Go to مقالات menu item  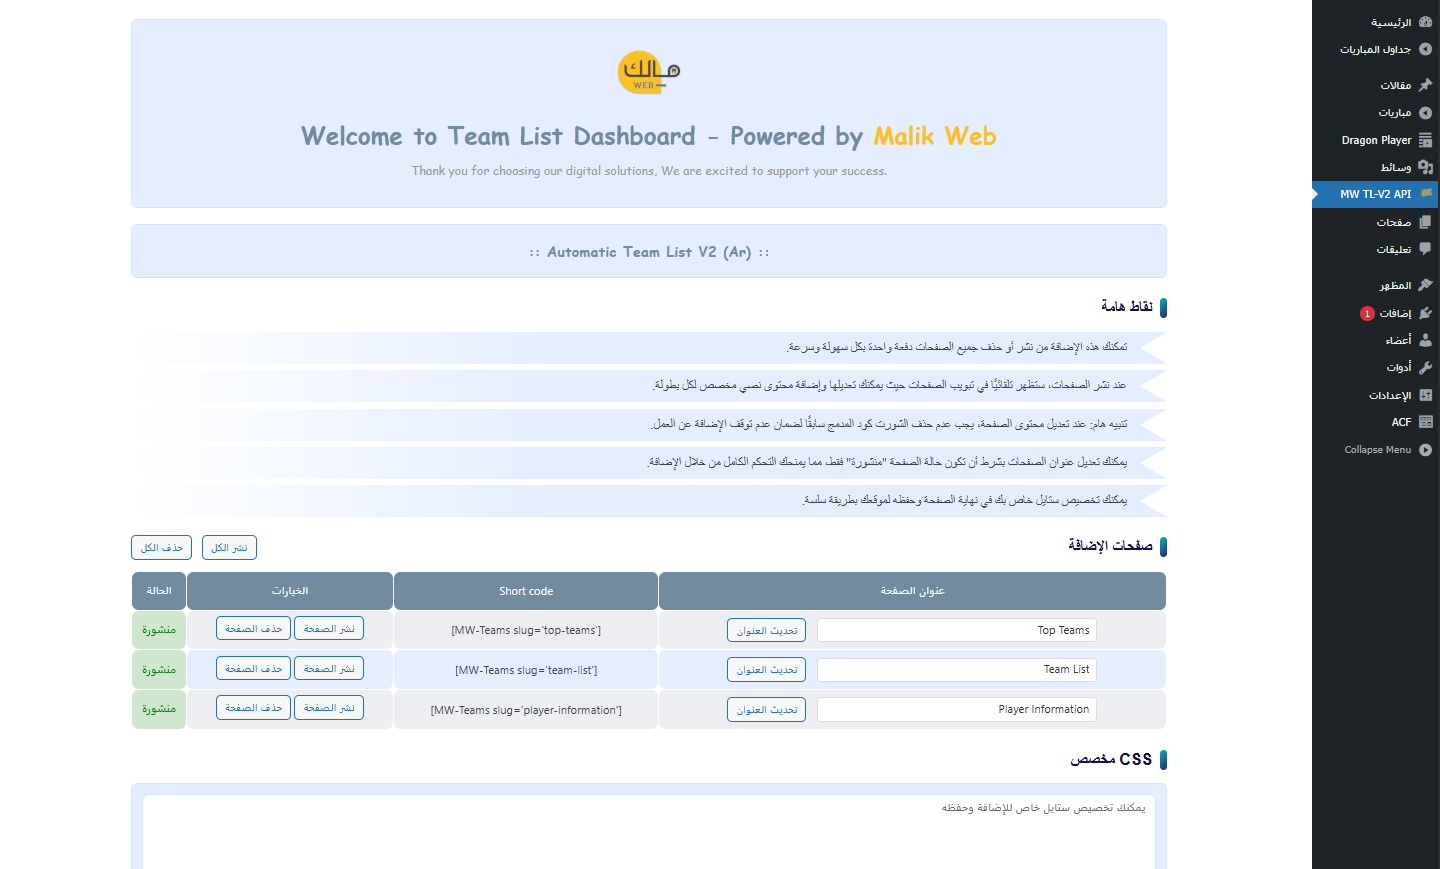[x=1395, y=85]
